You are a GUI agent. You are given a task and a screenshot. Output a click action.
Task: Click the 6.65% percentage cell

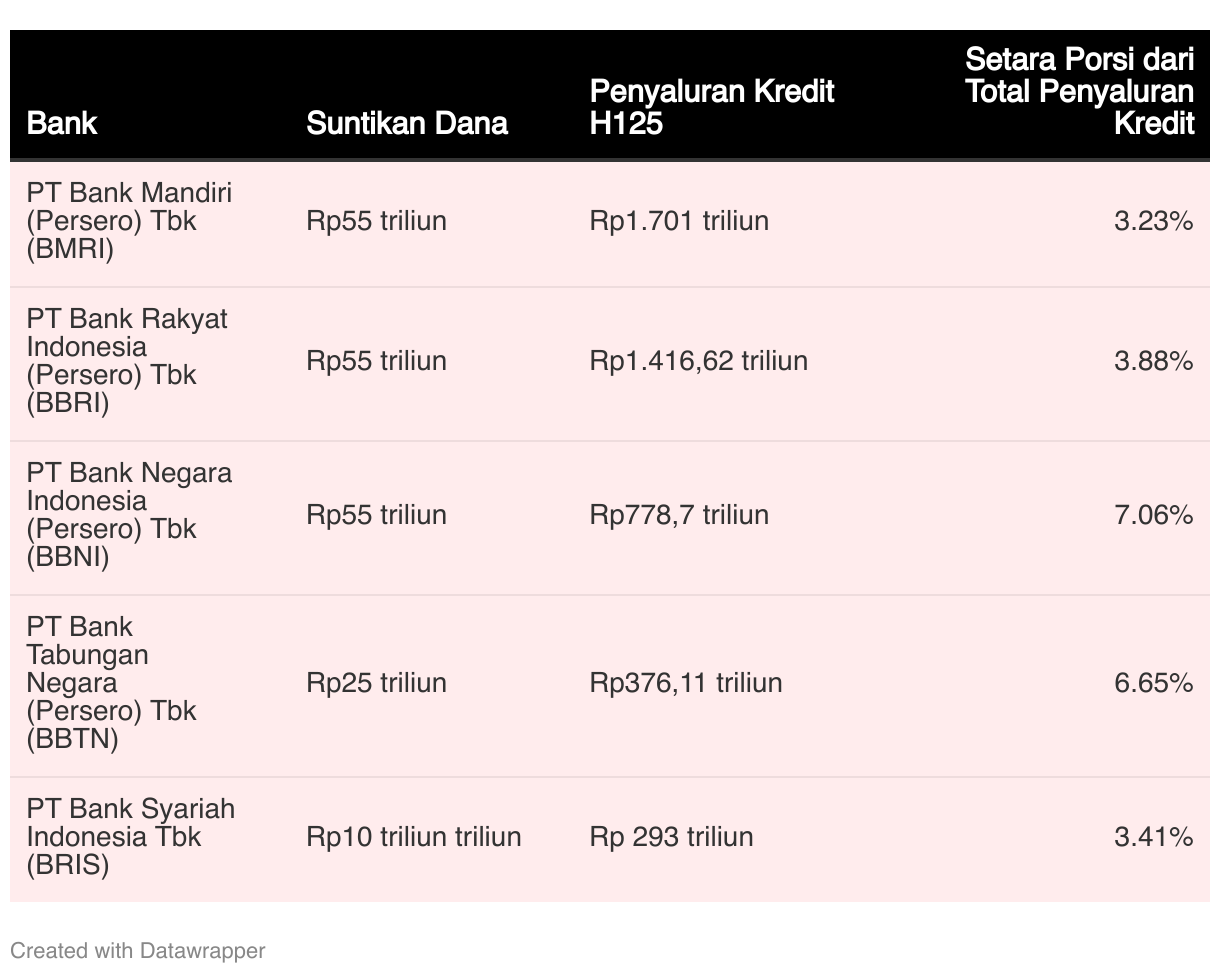coord(1153,683)
